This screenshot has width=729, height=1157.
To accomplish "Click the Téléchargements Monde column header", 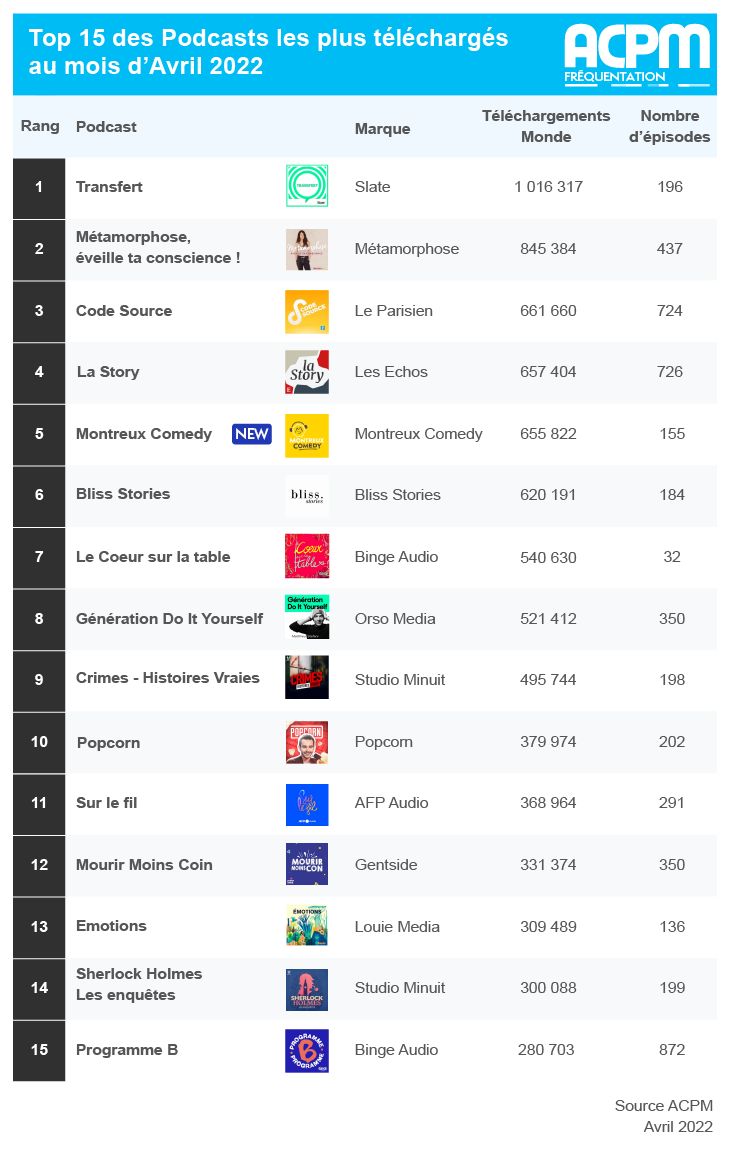I will 546,126.
